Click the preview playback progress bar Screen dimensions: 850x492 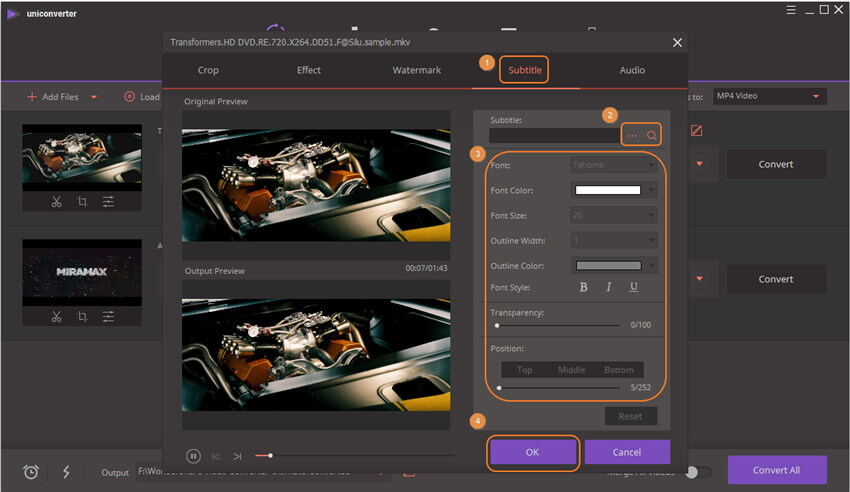[355, 456]
